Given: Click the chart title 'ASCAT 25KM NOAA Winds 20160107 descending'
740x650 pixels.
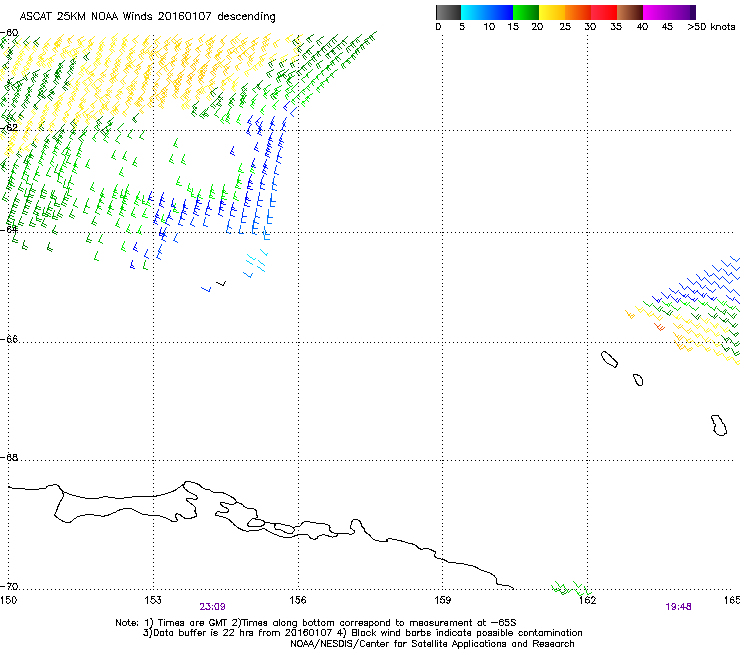Looking at the screenshot, I should tap(147, 17).
